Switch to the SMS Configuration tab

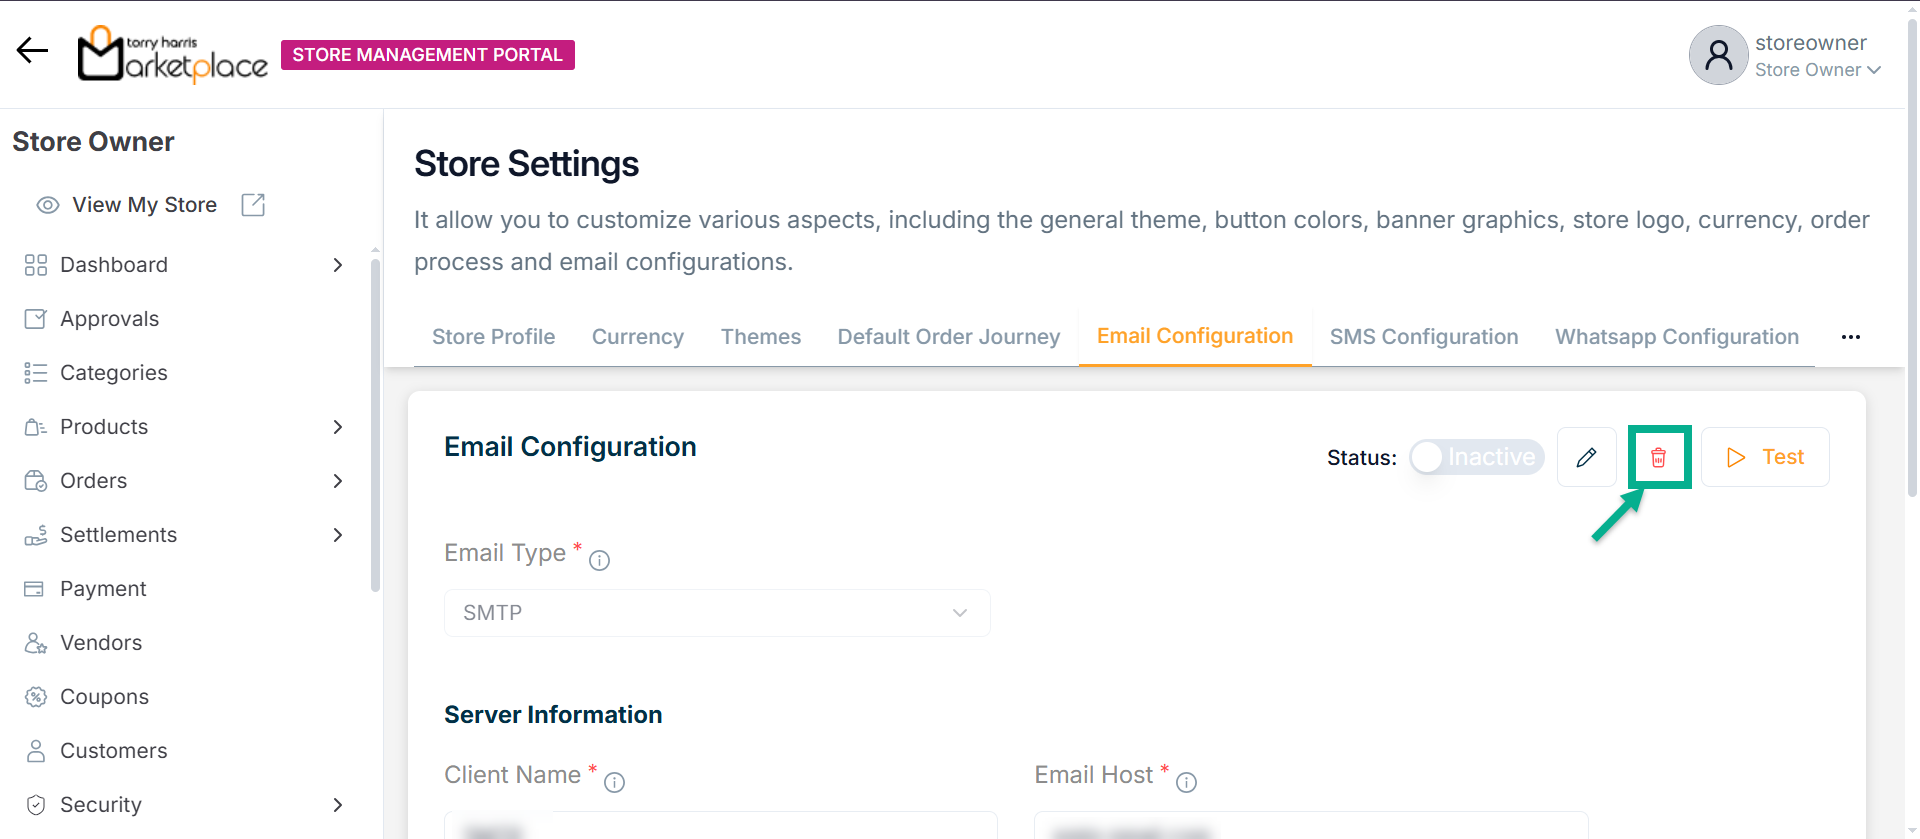coord(1423,337)
